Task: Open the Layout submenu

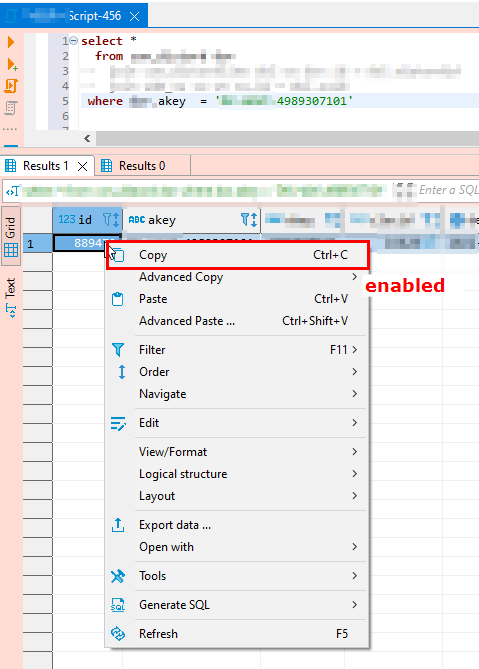Action: tap(237, 496)
